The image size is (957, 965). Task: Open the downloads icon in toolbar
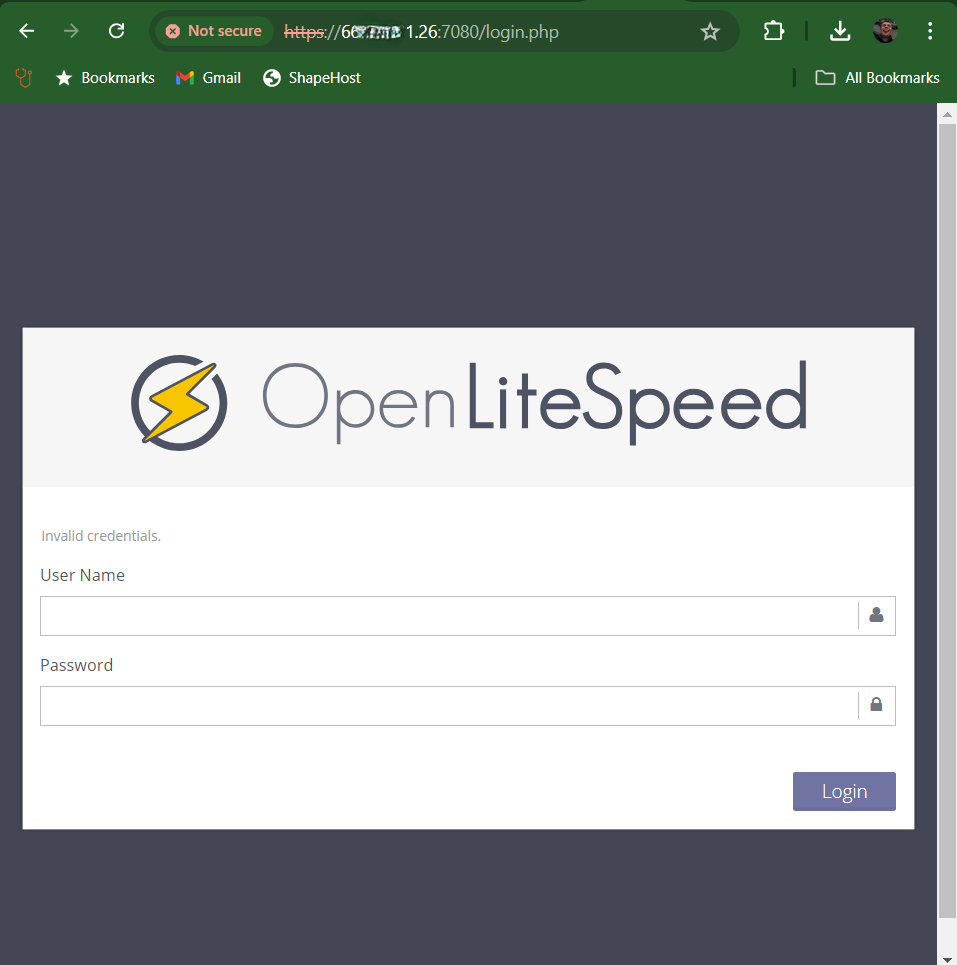pos(840,31)
